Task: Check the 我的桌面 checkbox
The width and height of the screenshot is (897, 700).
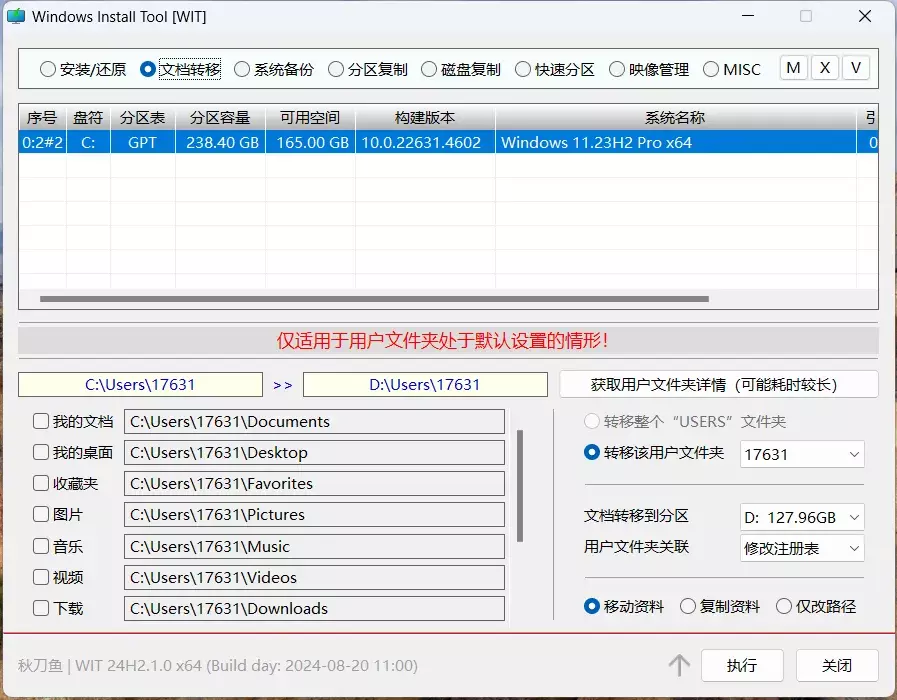Action: point(41,453)
